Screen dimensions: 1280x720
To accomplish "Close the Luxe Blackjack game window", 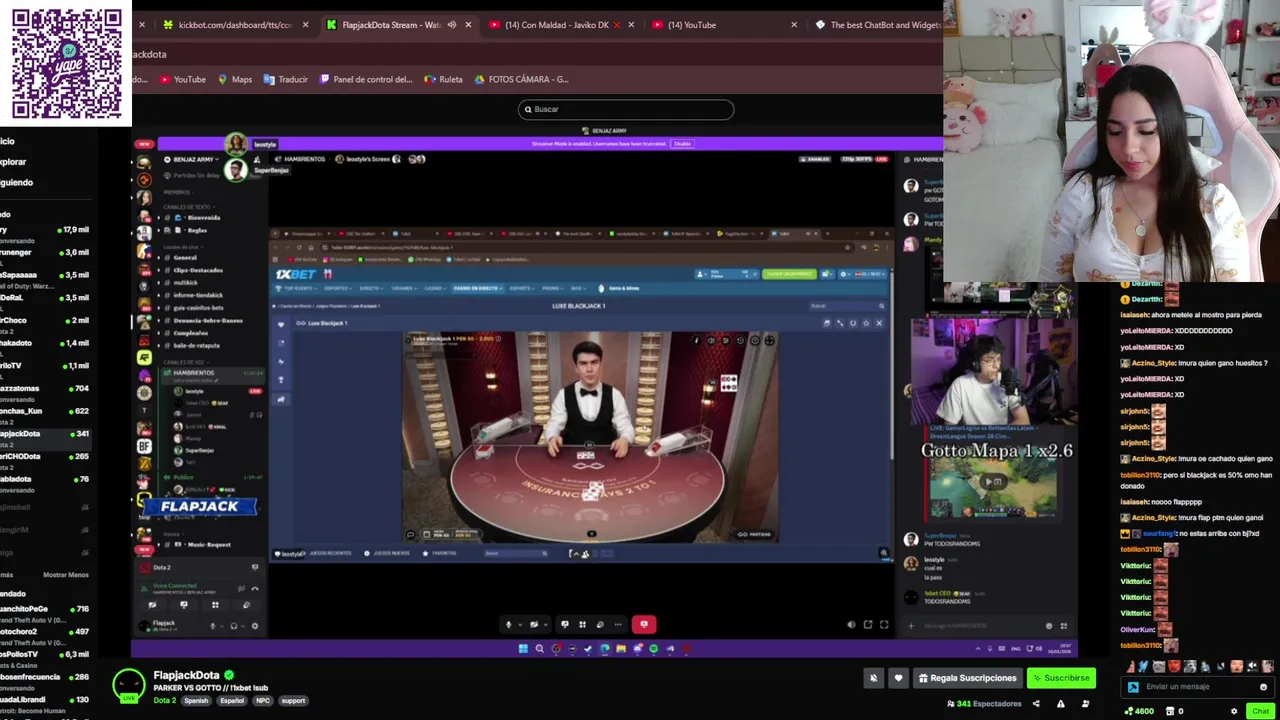I will [879, 323].
